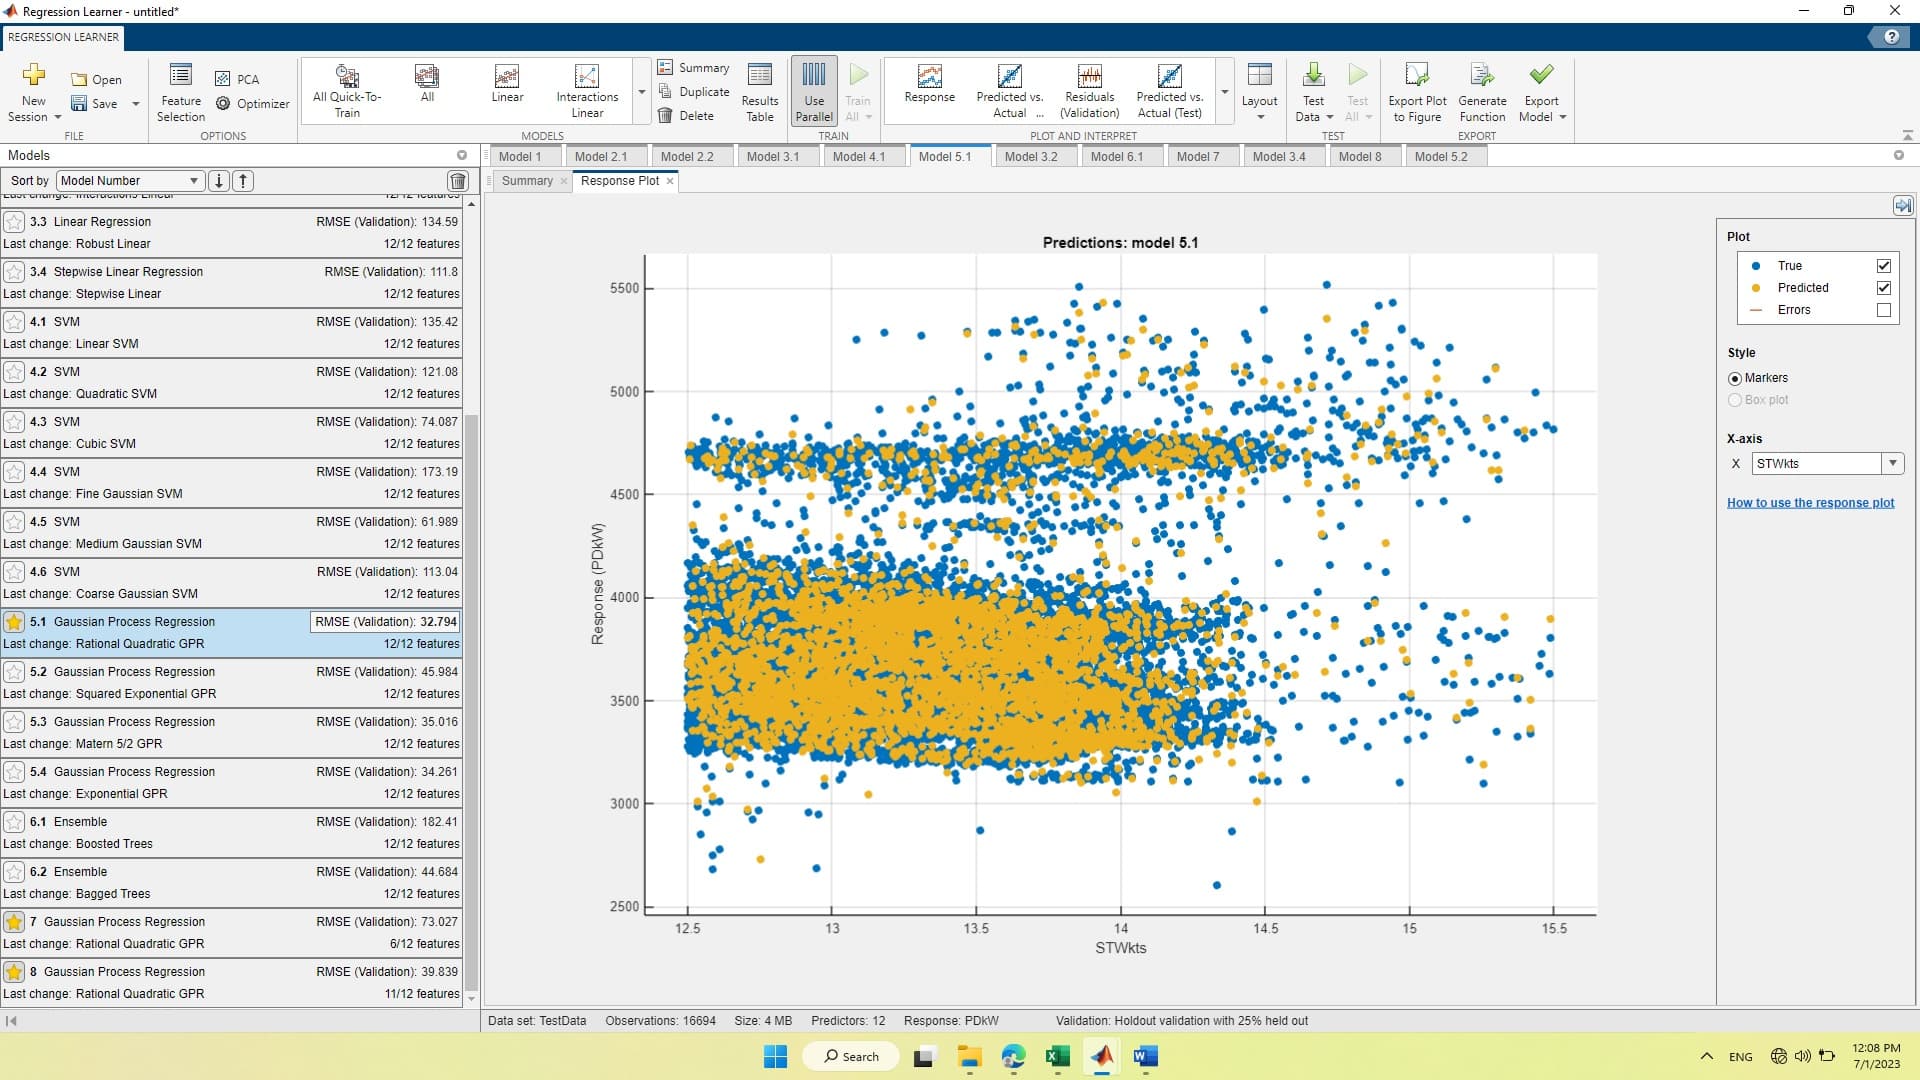The height and width of the screenshot is (1080, 1920).
Task: Switch to the Summary sub-tab
Action: (x=527, y=181)
